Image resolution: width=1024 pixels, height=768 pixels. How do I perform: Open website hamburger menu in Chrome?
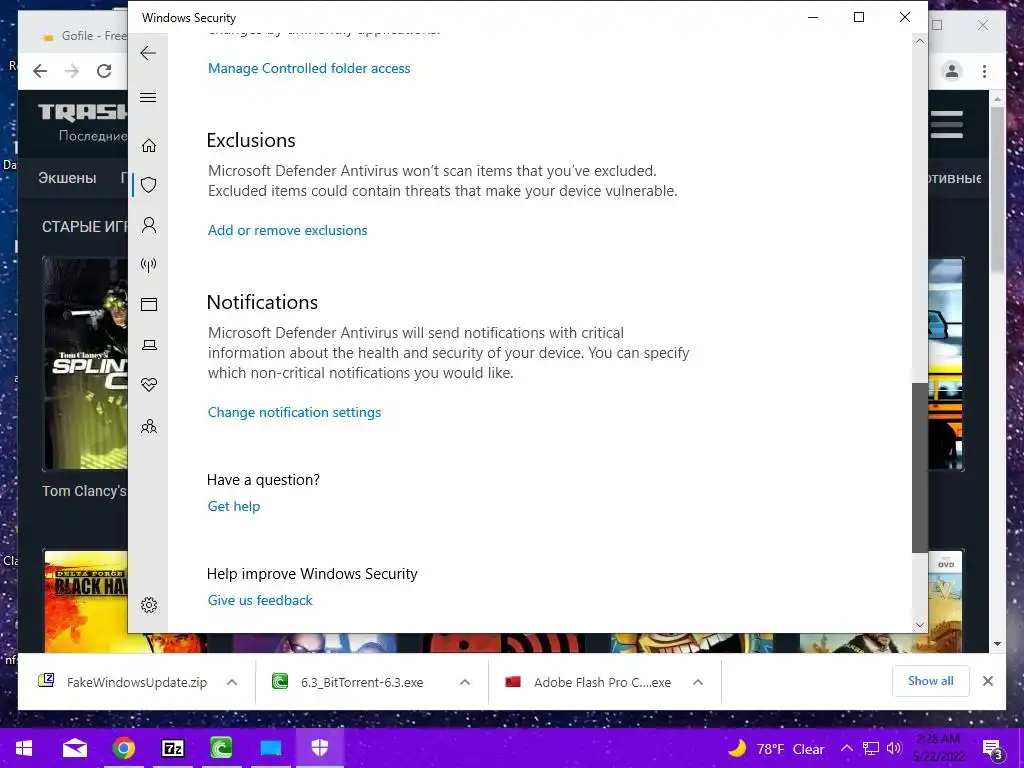(x=946, y=124)
